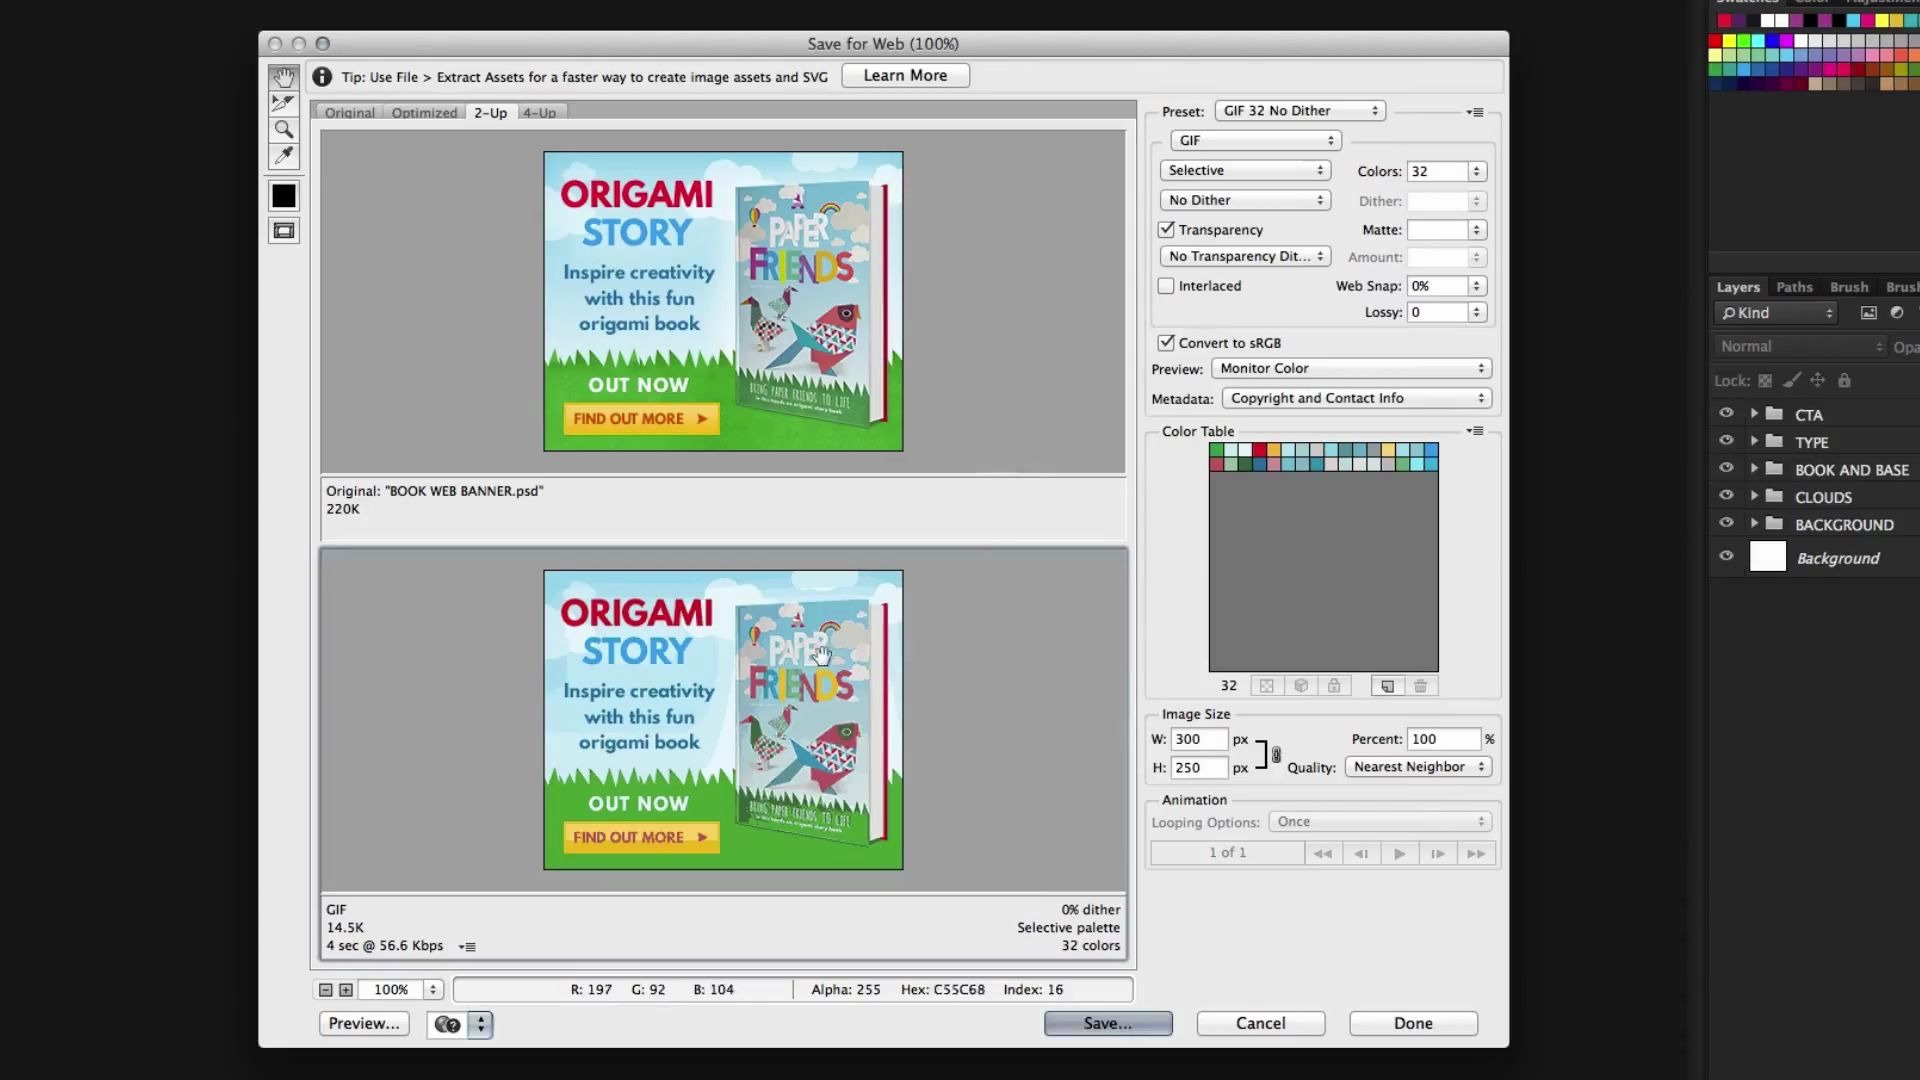This screenshot has height=1080, width=1920.
Task: Select the Eyedropper tool
Action: pyautogui.click(x=284, y=155)
